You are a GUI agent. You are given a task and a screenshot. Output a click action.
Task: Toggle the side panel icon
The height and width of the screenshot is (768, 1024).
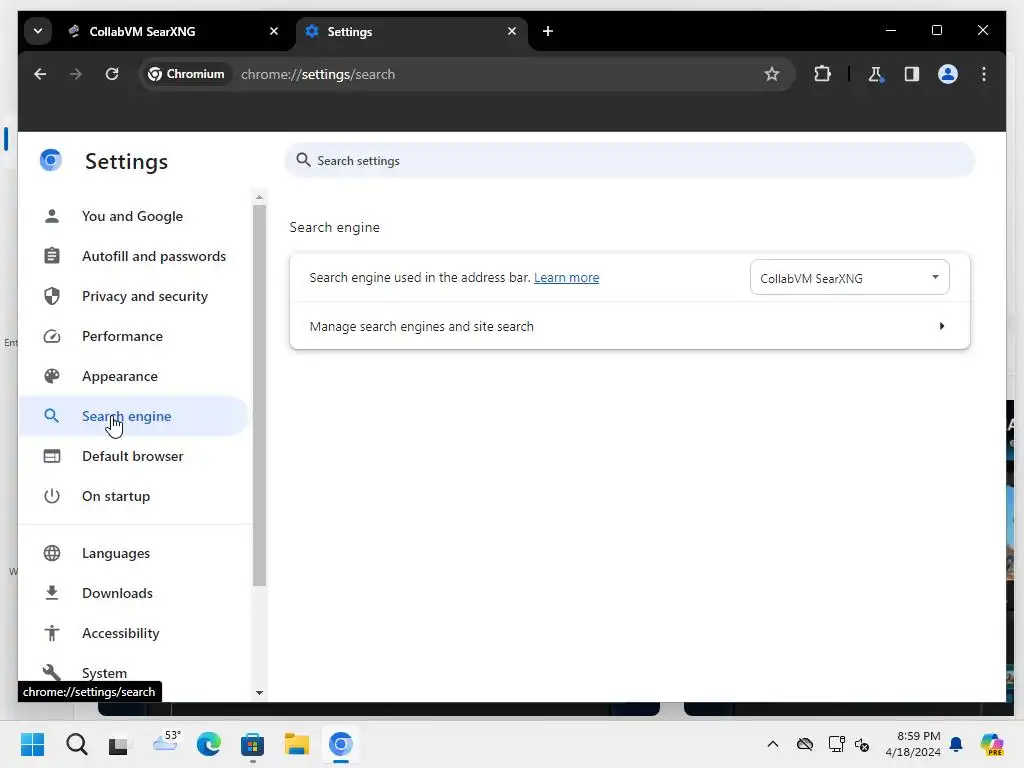pos(912,74)
